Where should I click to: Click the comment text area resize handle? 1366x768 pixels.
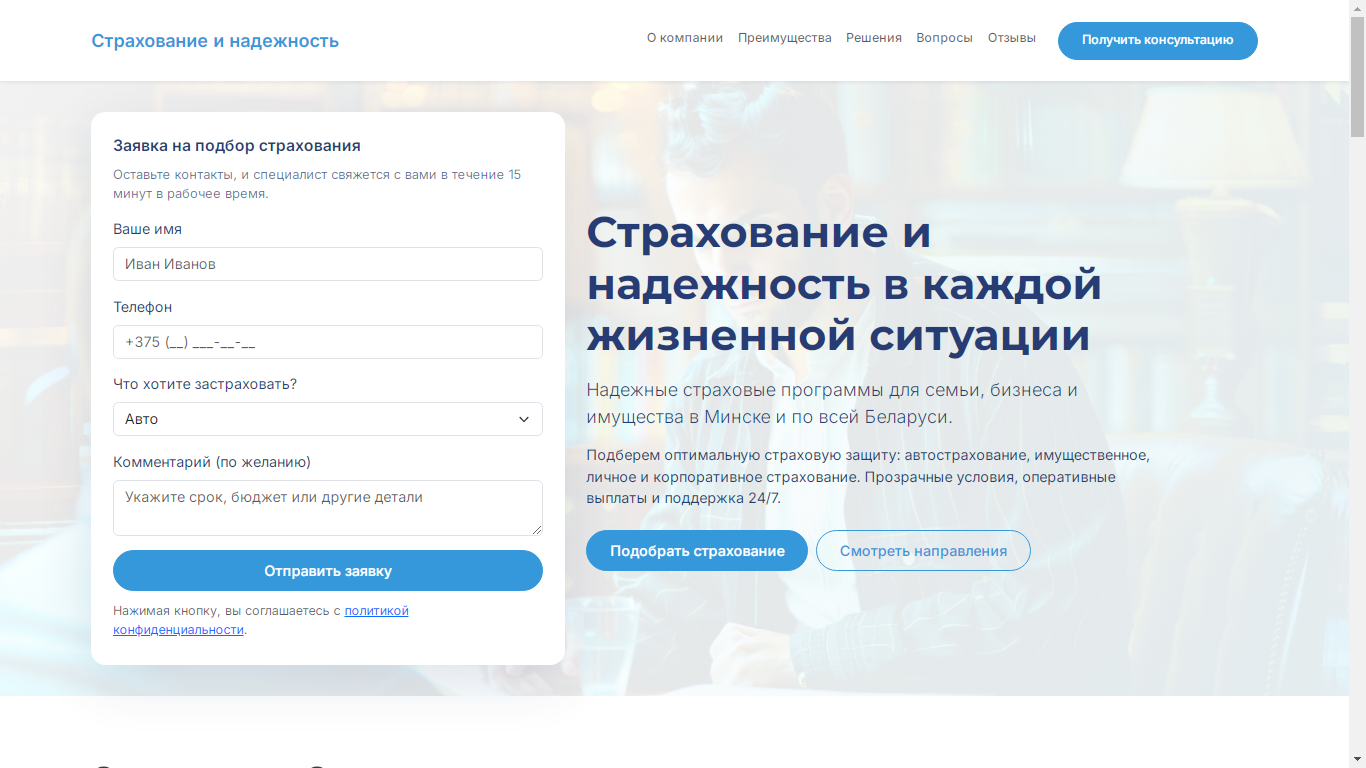pos(537,530)
